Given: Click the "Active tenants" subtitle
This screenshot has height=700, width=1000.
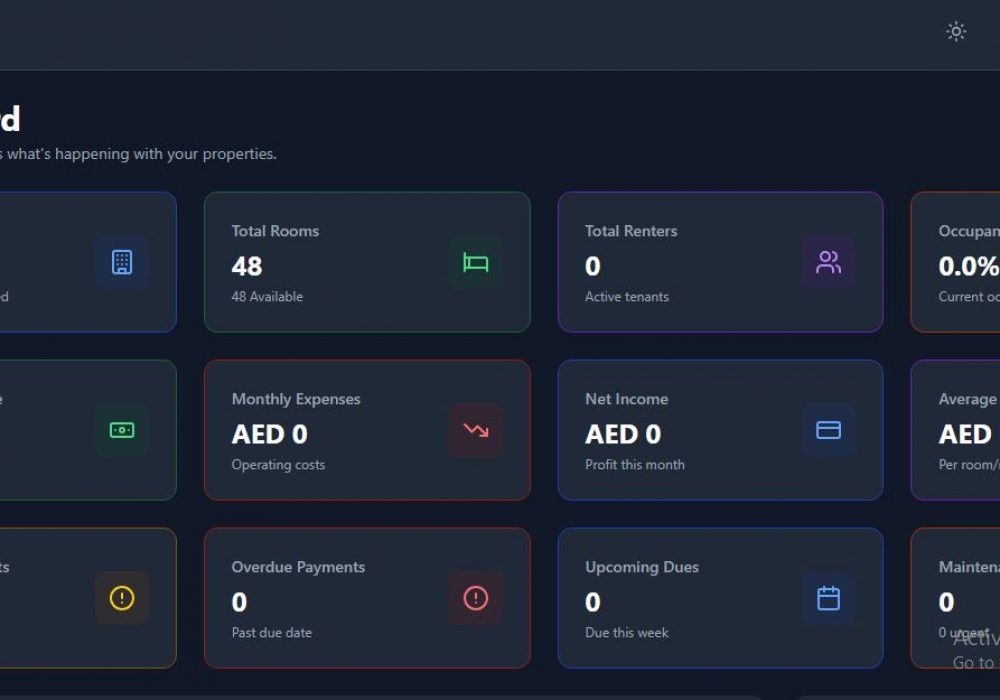Looking at the screenshot, I should (627, 297).
